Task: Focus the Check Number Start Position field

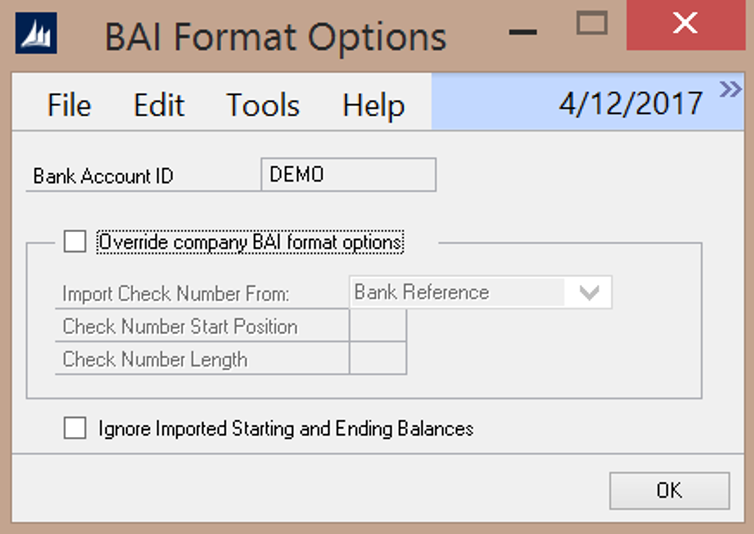Action: 378,326
